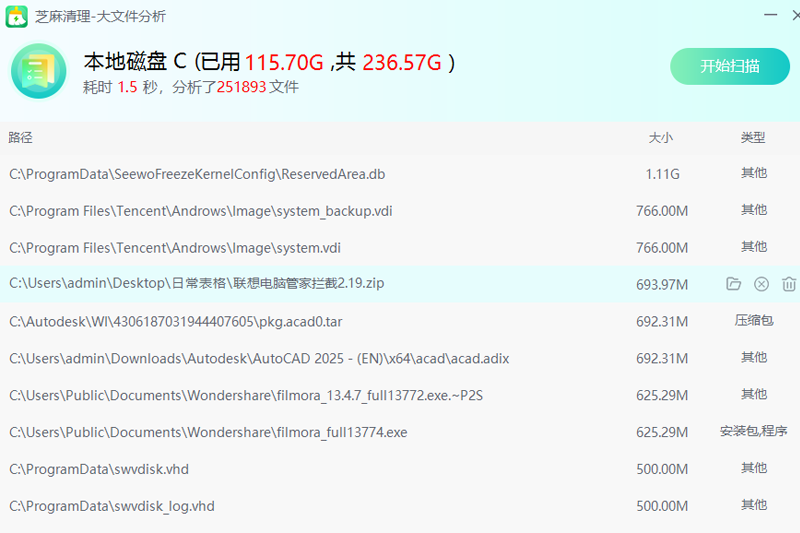Click the 芝麻清理 app logo icon
This screenshot has height=533, width=800.
[x=16, y=17]
